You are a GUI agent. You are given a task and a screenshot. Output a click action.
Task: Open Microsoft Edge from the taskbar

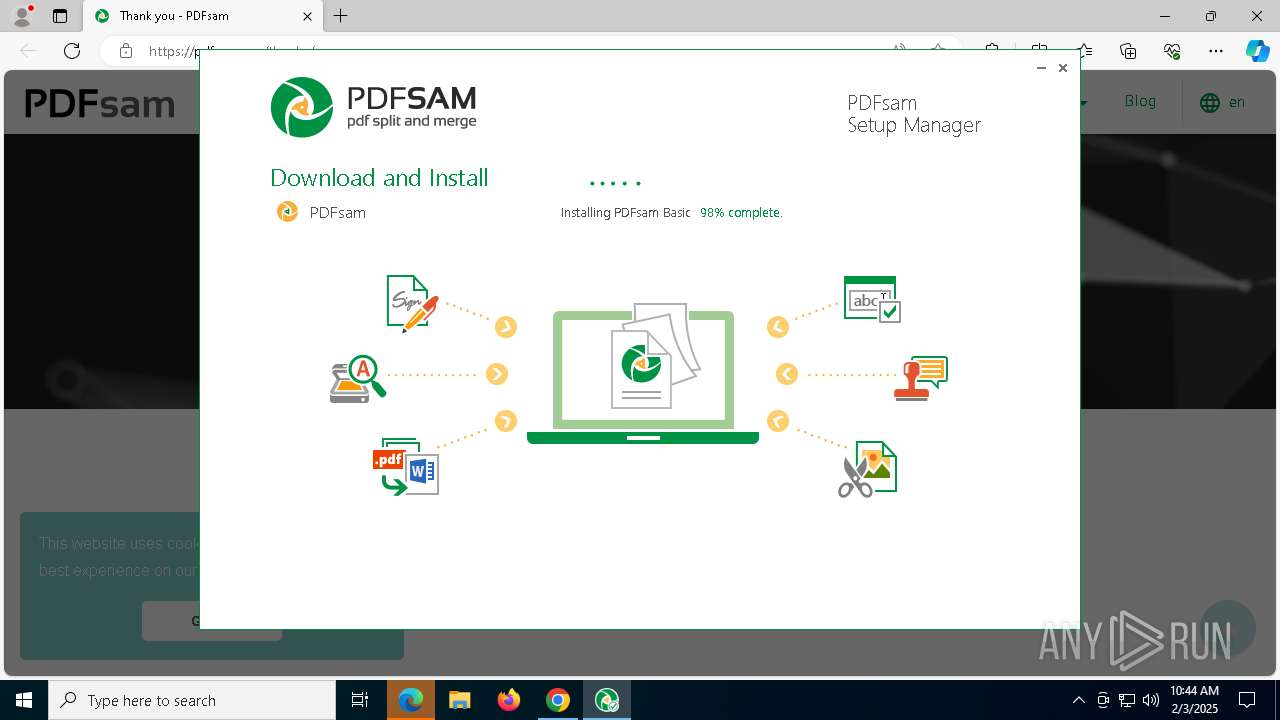pos(411,700)
